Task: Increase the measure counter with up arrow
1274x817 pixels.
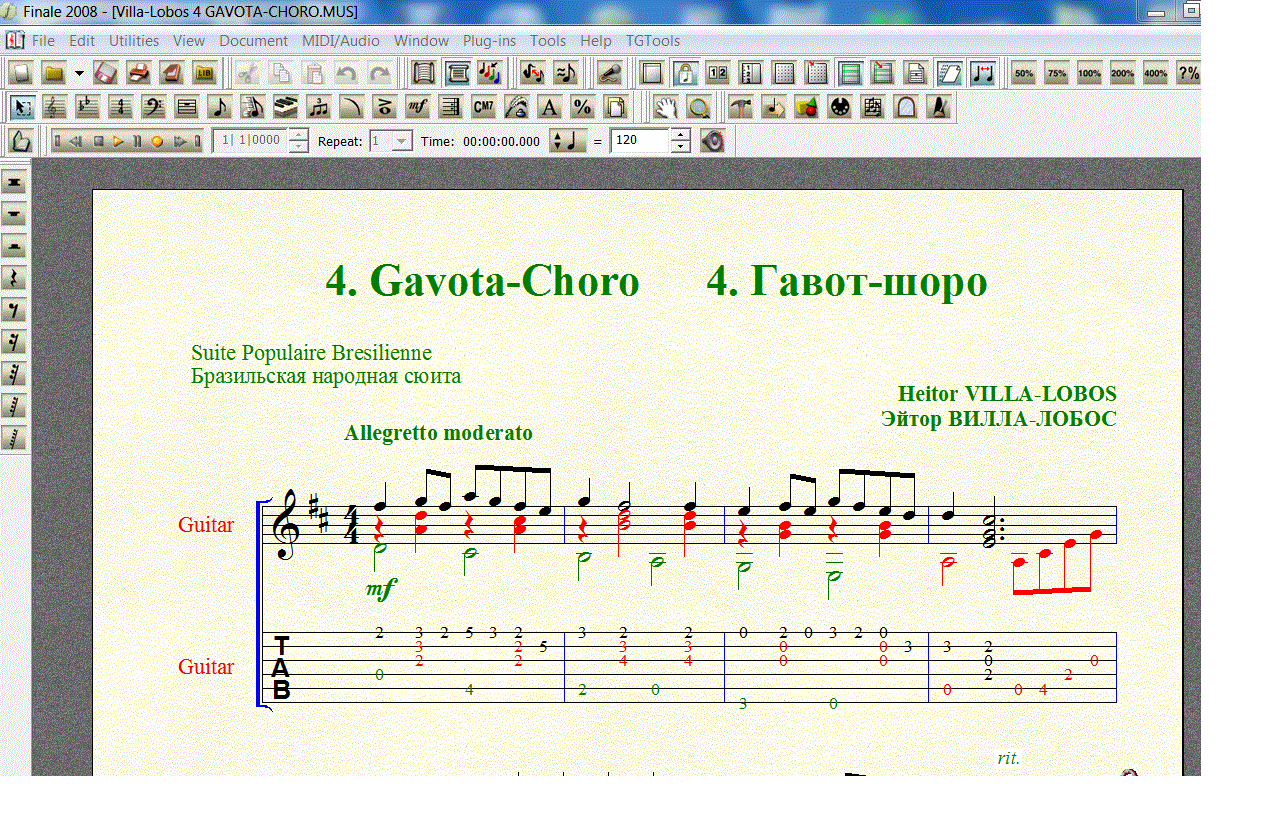Action: [x=298, y=135]
